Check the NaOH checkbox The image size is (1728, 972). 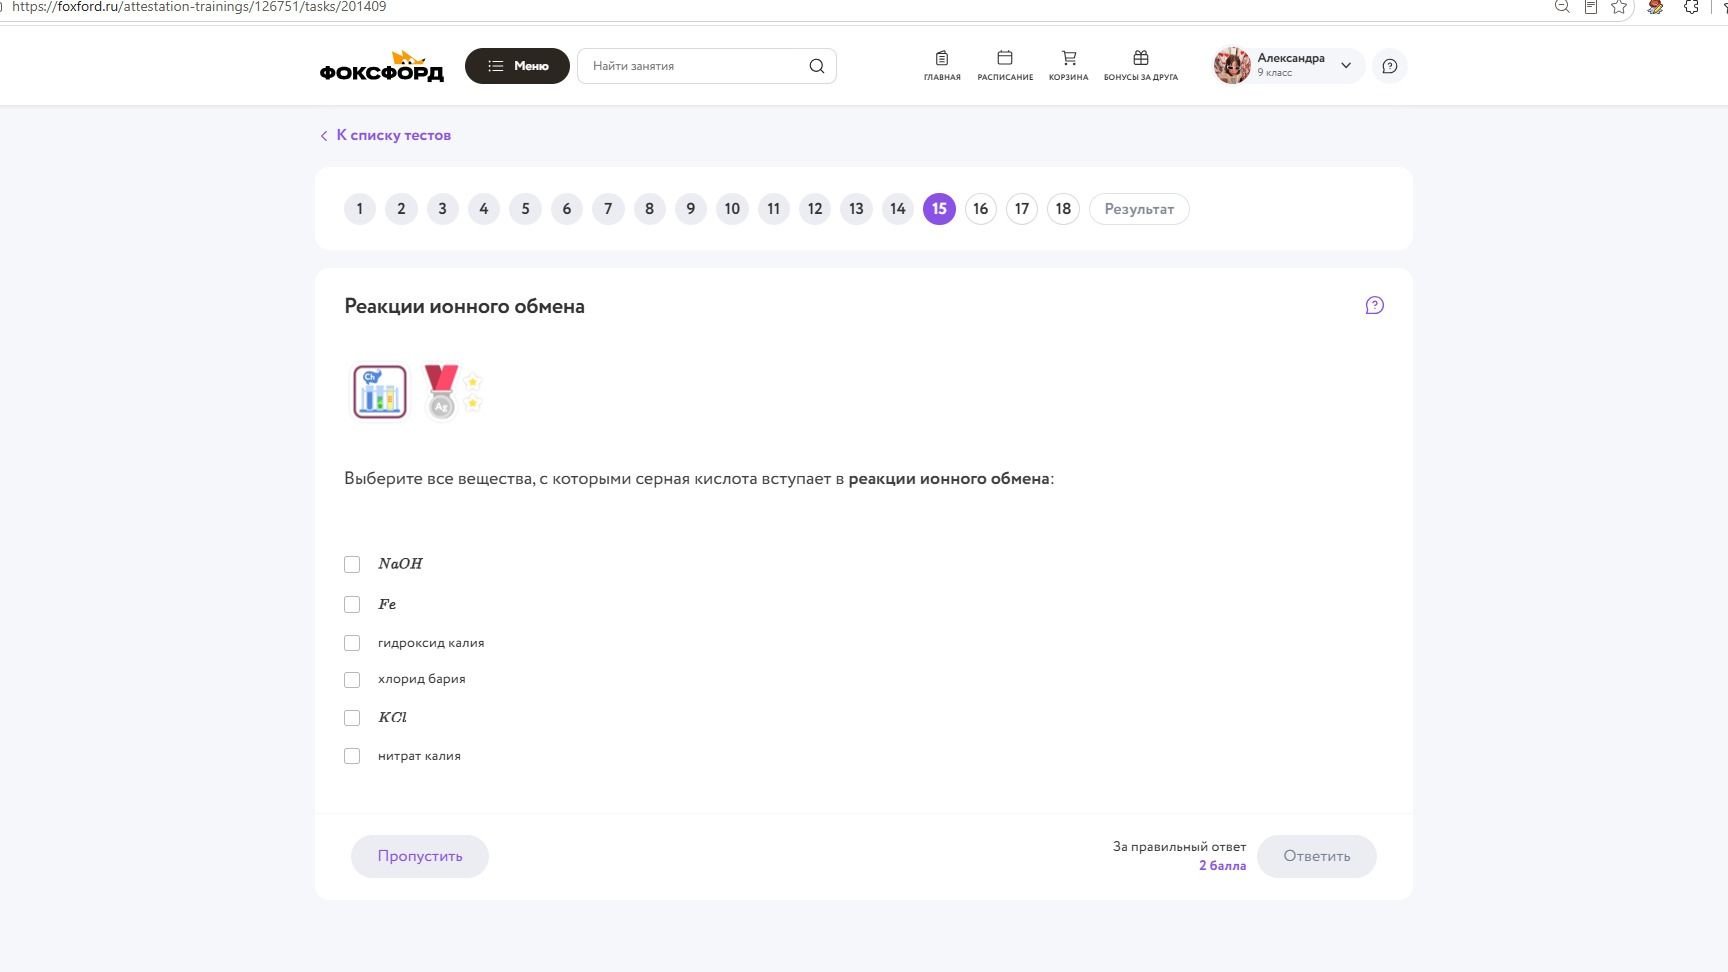click(352, 565)
